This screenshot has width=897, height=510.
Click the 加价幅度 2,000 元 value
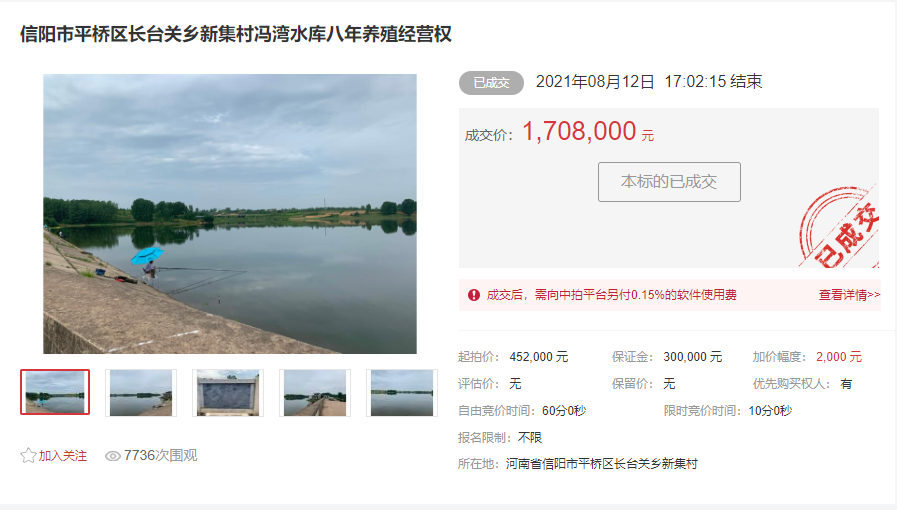[839, 357]
